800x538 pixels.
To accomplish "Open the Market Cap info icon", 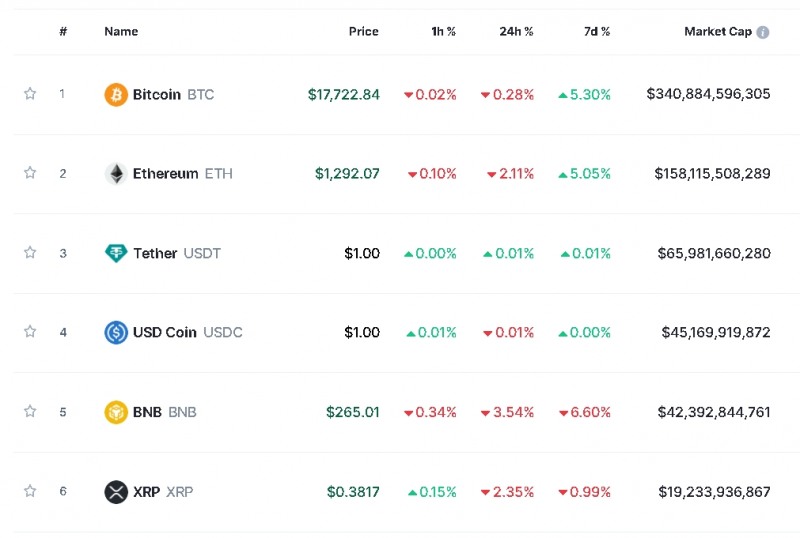I will 763,32.
